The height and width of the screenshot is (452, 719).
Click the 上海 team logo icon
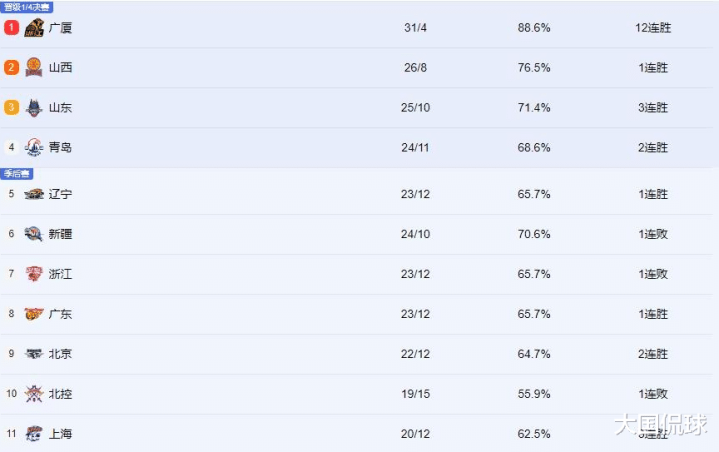35,434
